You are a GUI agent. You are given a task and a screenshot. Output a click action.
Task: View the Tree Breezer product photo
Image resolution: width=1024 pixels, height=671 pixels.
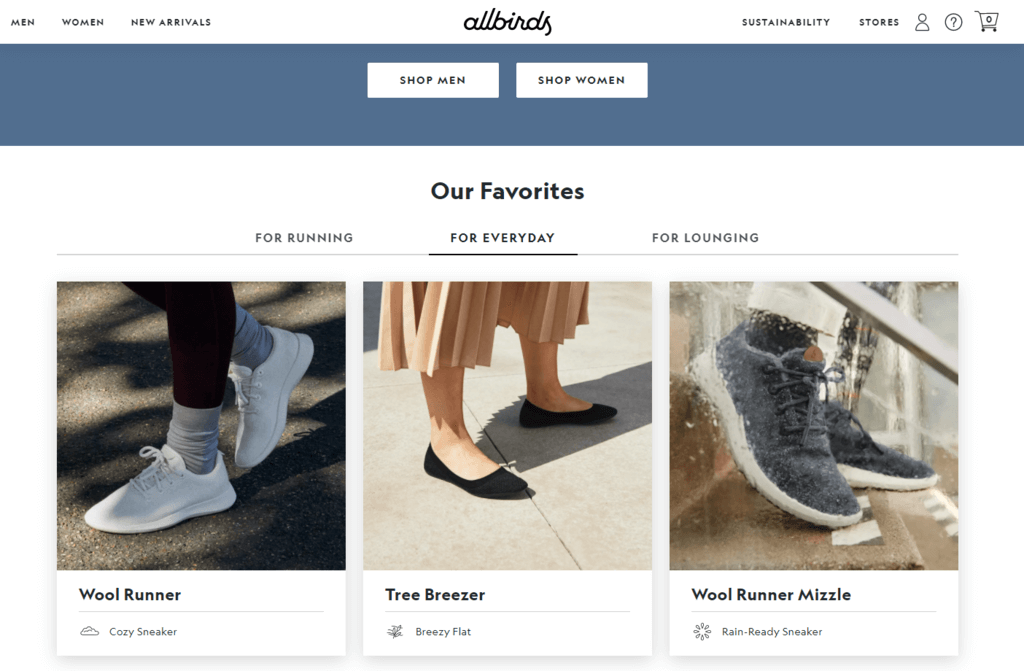pyautogui.click(x=507, y=424)
